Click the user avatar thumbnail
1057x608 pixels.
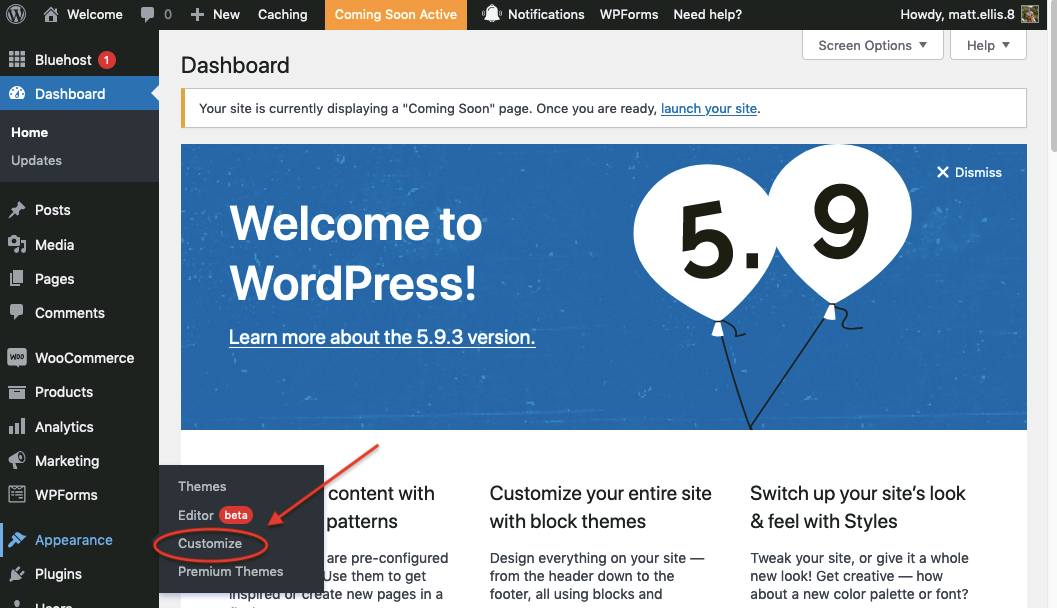click(1029, 14)
